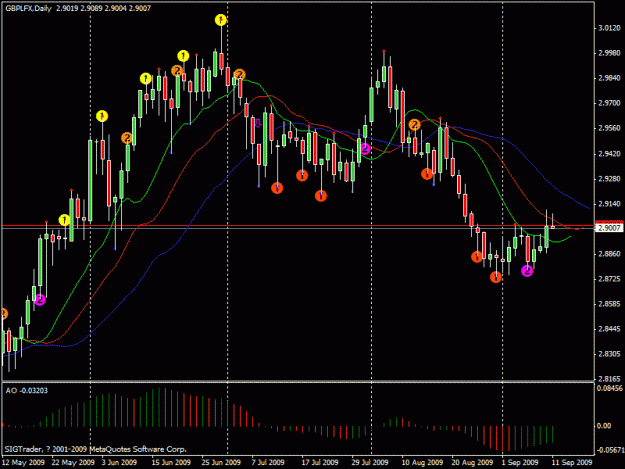Click the 29 Jul 2009 date label
The image size is (625, 469).
point(369,462)
